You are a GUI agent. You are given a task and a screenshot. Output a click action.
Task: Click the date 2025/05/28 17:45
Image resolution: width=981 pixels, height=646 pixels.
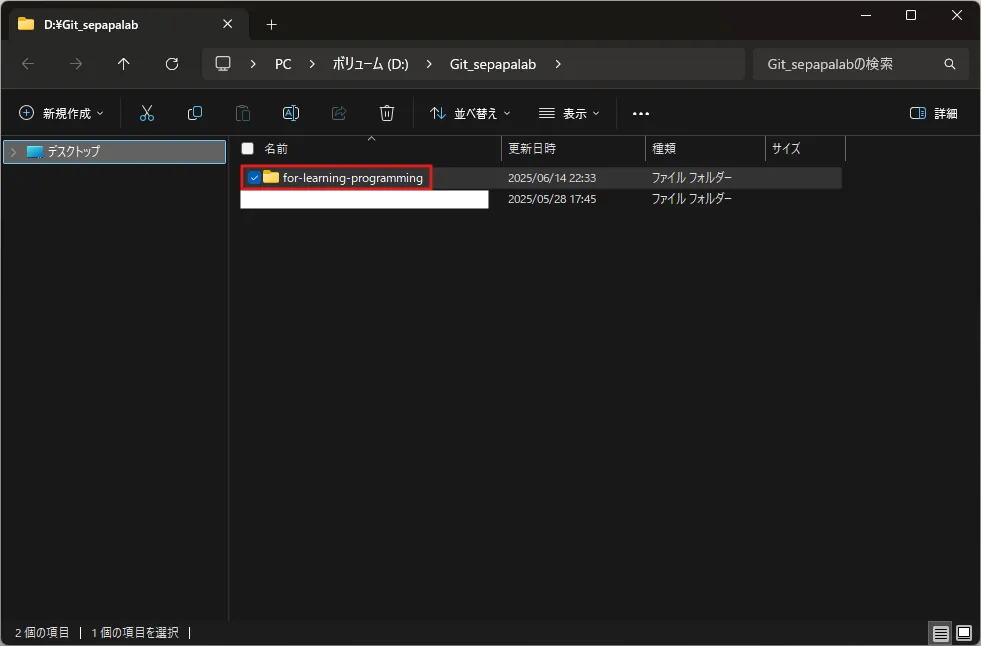(552, 199)
